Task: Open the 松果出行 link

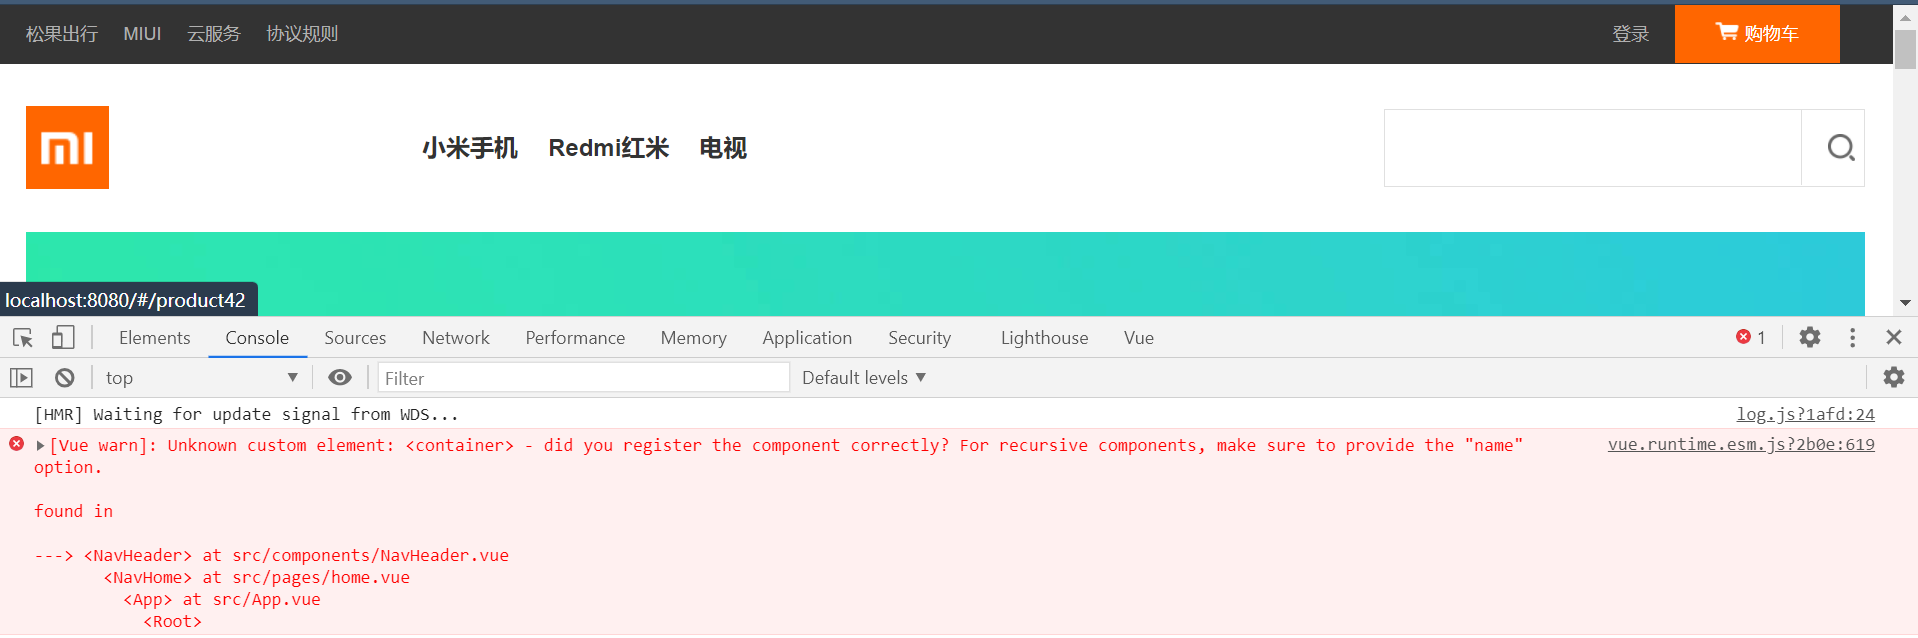Action: point(62,33)
